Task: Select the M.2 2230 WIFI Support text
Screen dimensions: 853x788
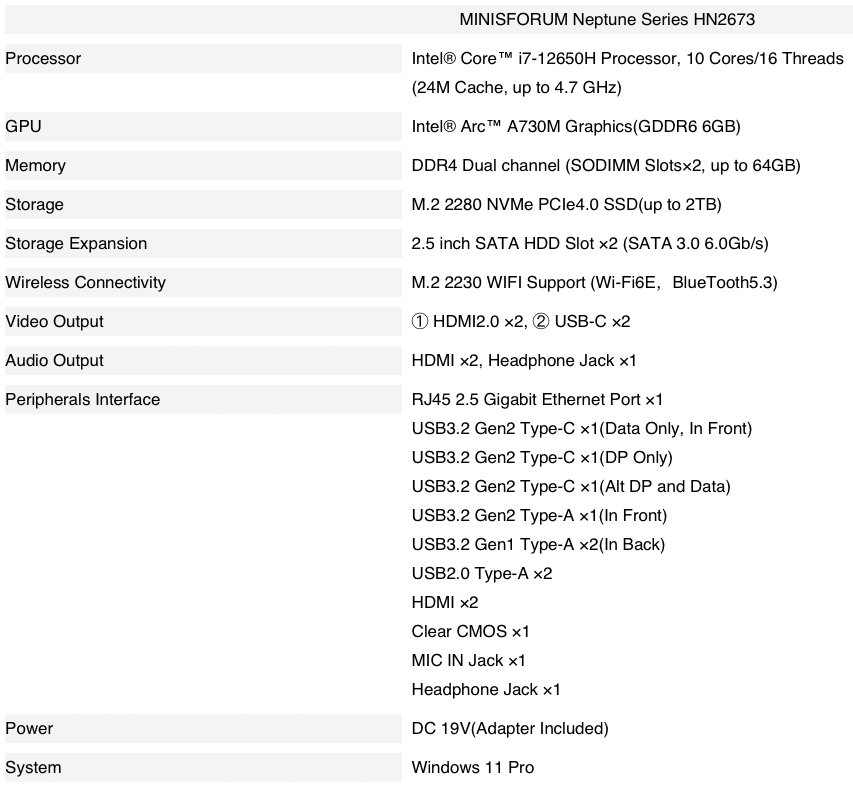Action: pos(594,283)
